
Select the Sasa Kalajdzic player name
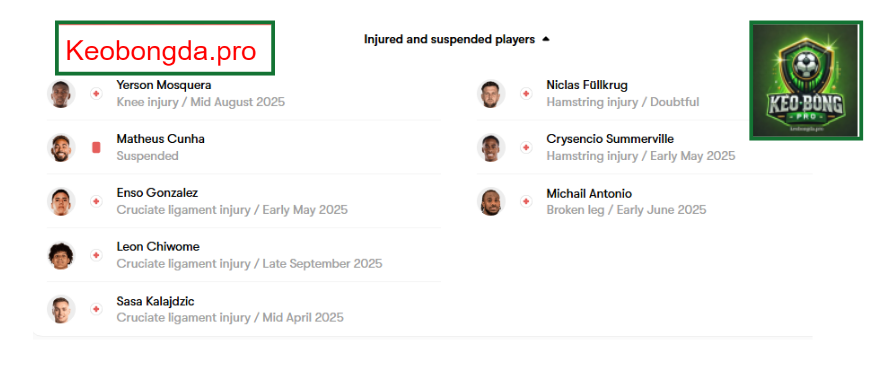156,301
